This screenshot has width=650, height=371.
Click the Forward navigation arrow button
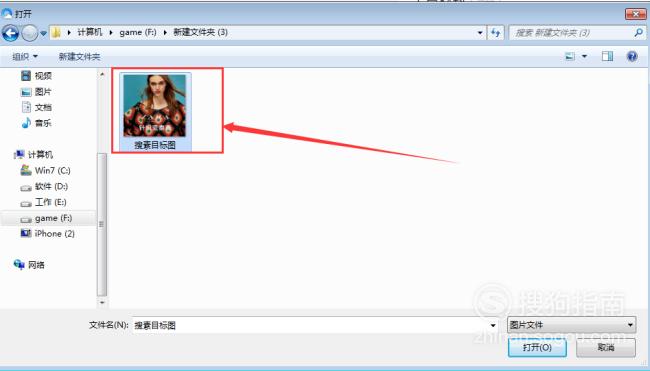point(29,33)
